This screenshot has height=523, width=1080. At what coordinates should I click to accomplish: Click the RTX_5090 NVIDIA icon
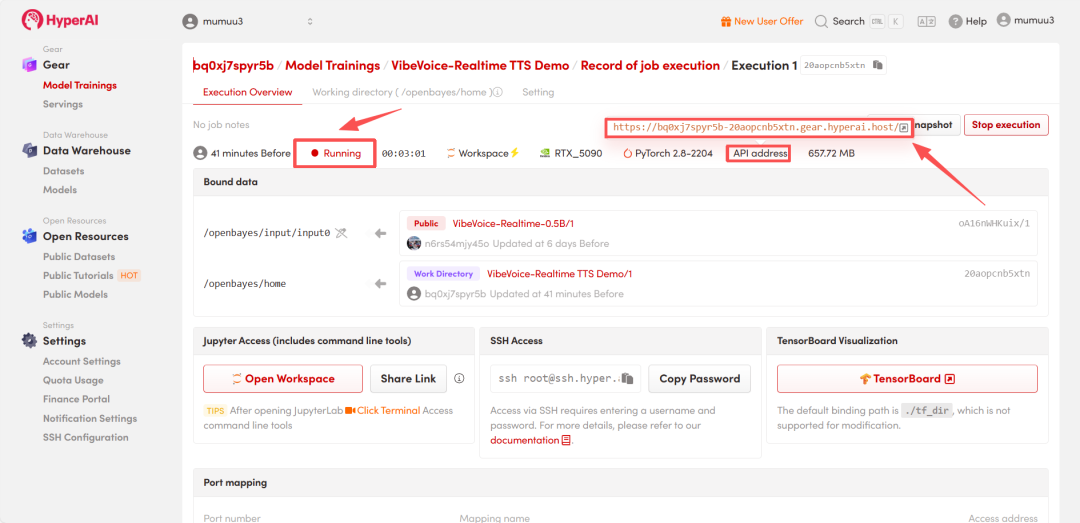544,153
